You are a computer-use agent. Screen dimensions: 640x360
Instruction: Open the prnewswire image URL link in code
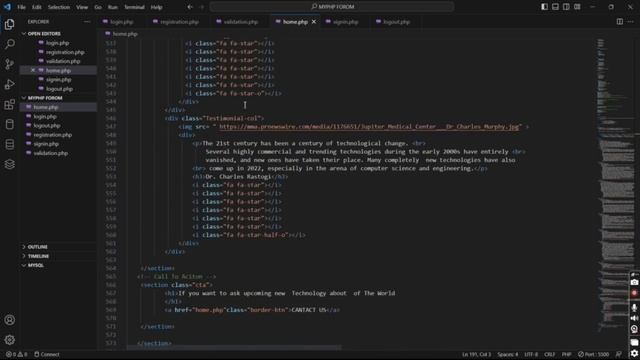[369, 127]
